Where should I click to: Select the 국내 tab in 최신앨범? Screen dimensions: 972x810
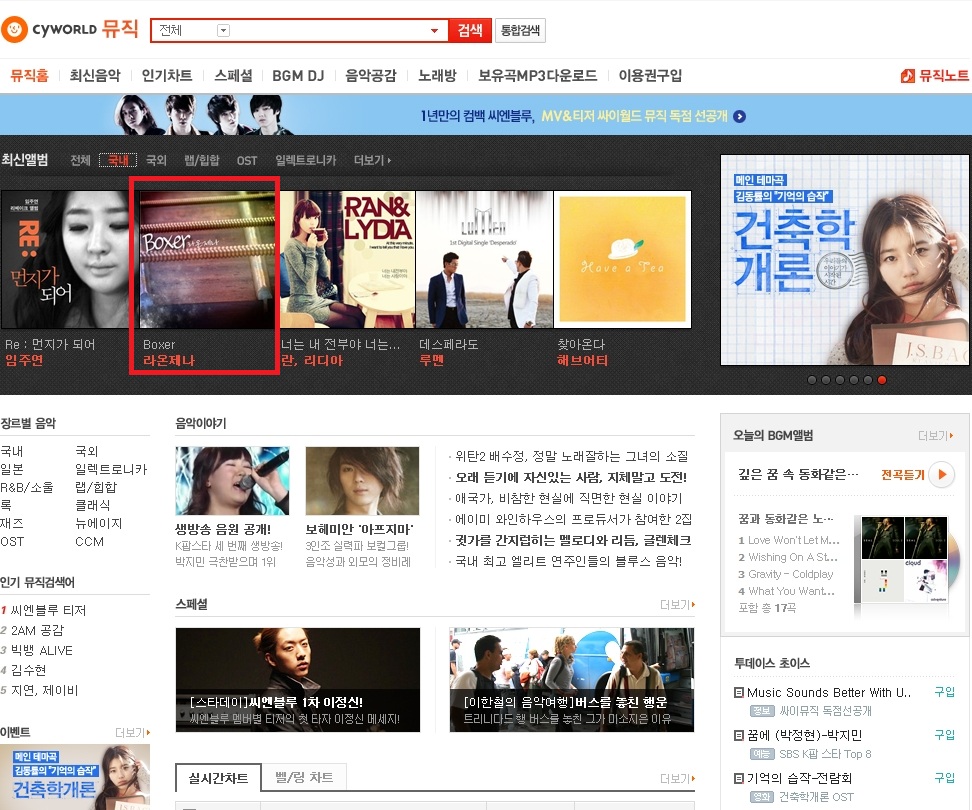click(x=118, y=161)
